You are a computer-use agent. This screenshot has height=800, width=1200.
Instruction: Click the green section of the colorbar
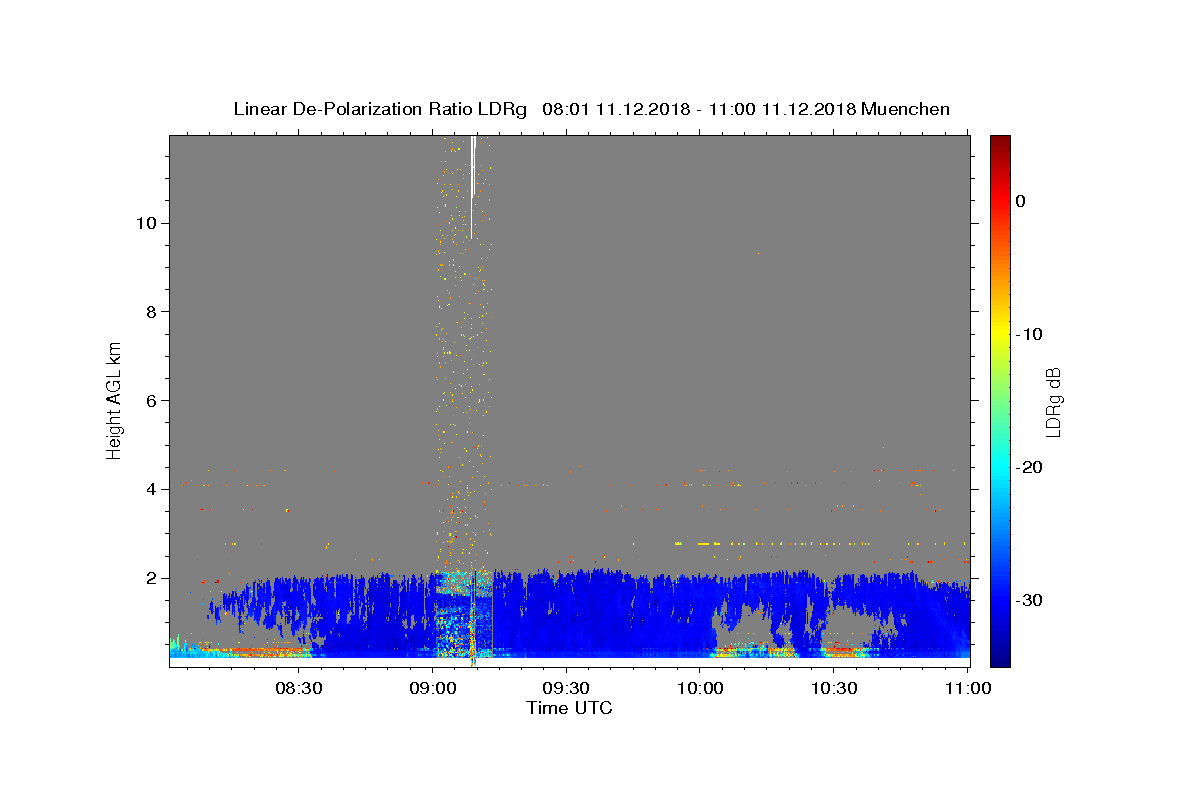coord(1000,400)
